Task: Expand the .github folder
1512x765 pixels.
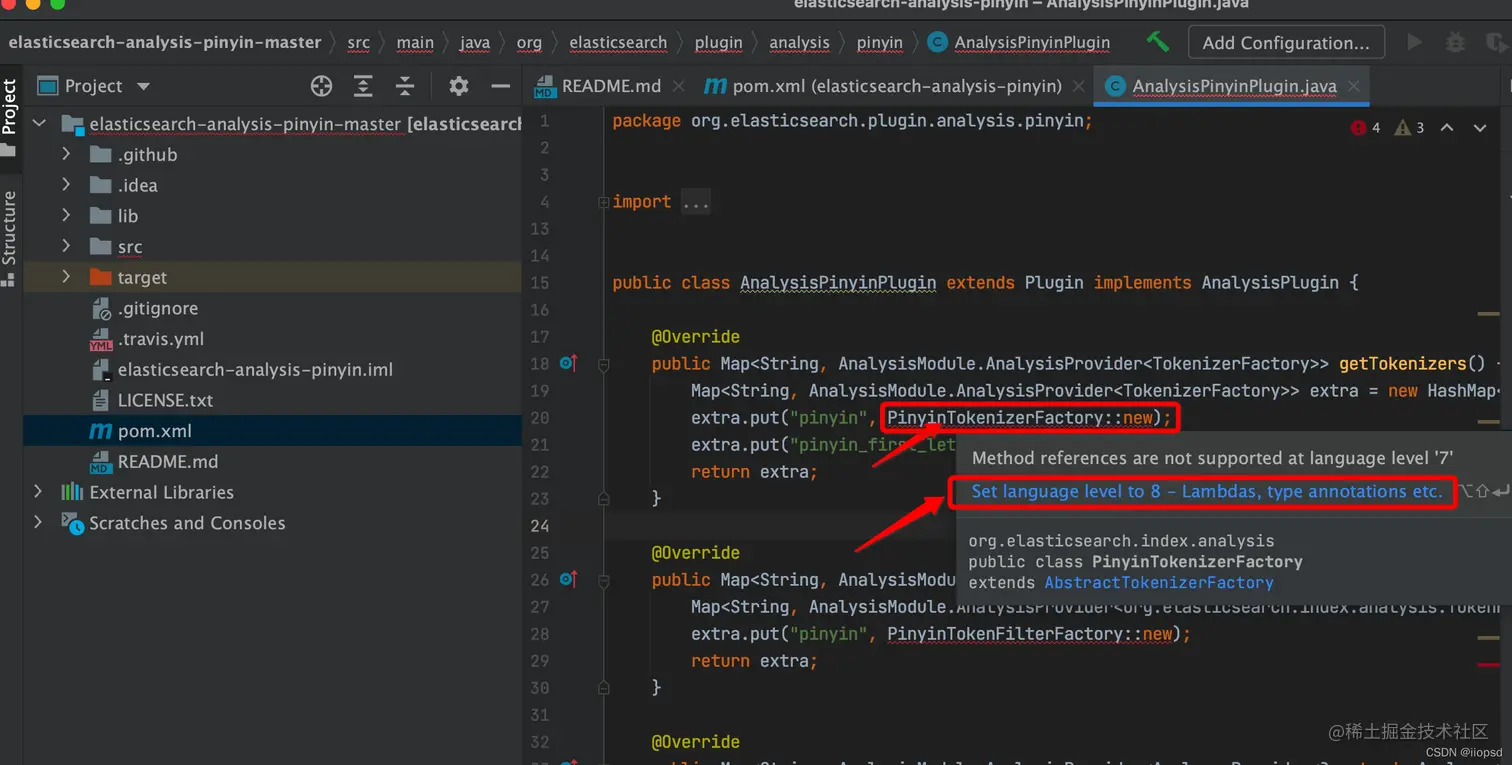Action: 66,155
